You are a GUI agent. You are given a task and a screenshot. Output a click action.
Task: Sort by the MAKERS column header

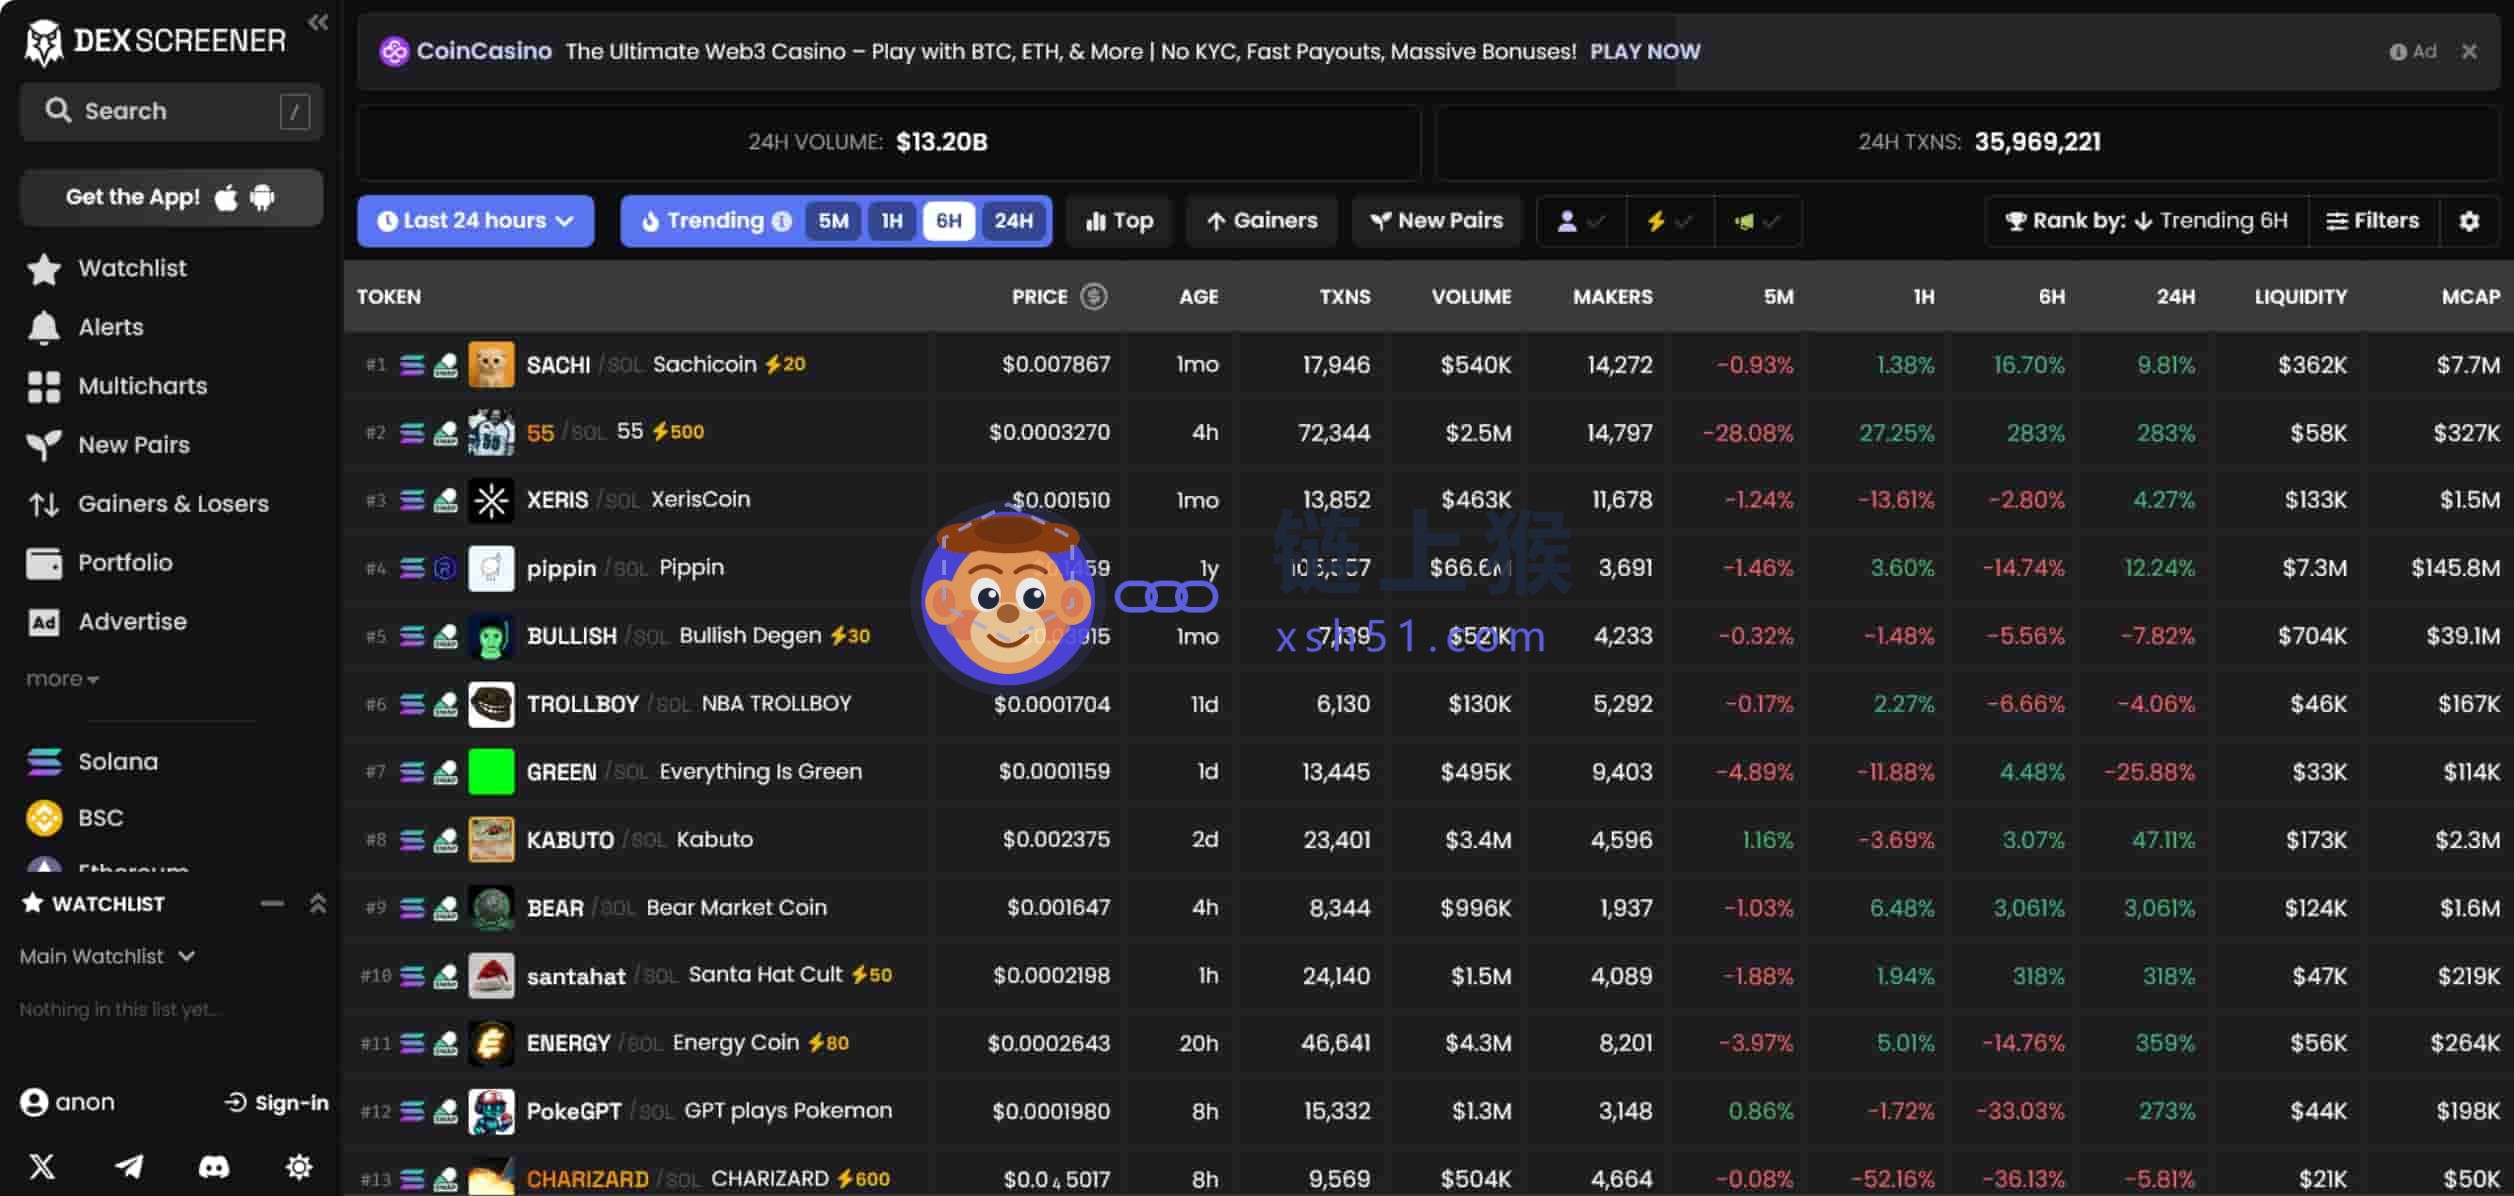pos(1613,297)
